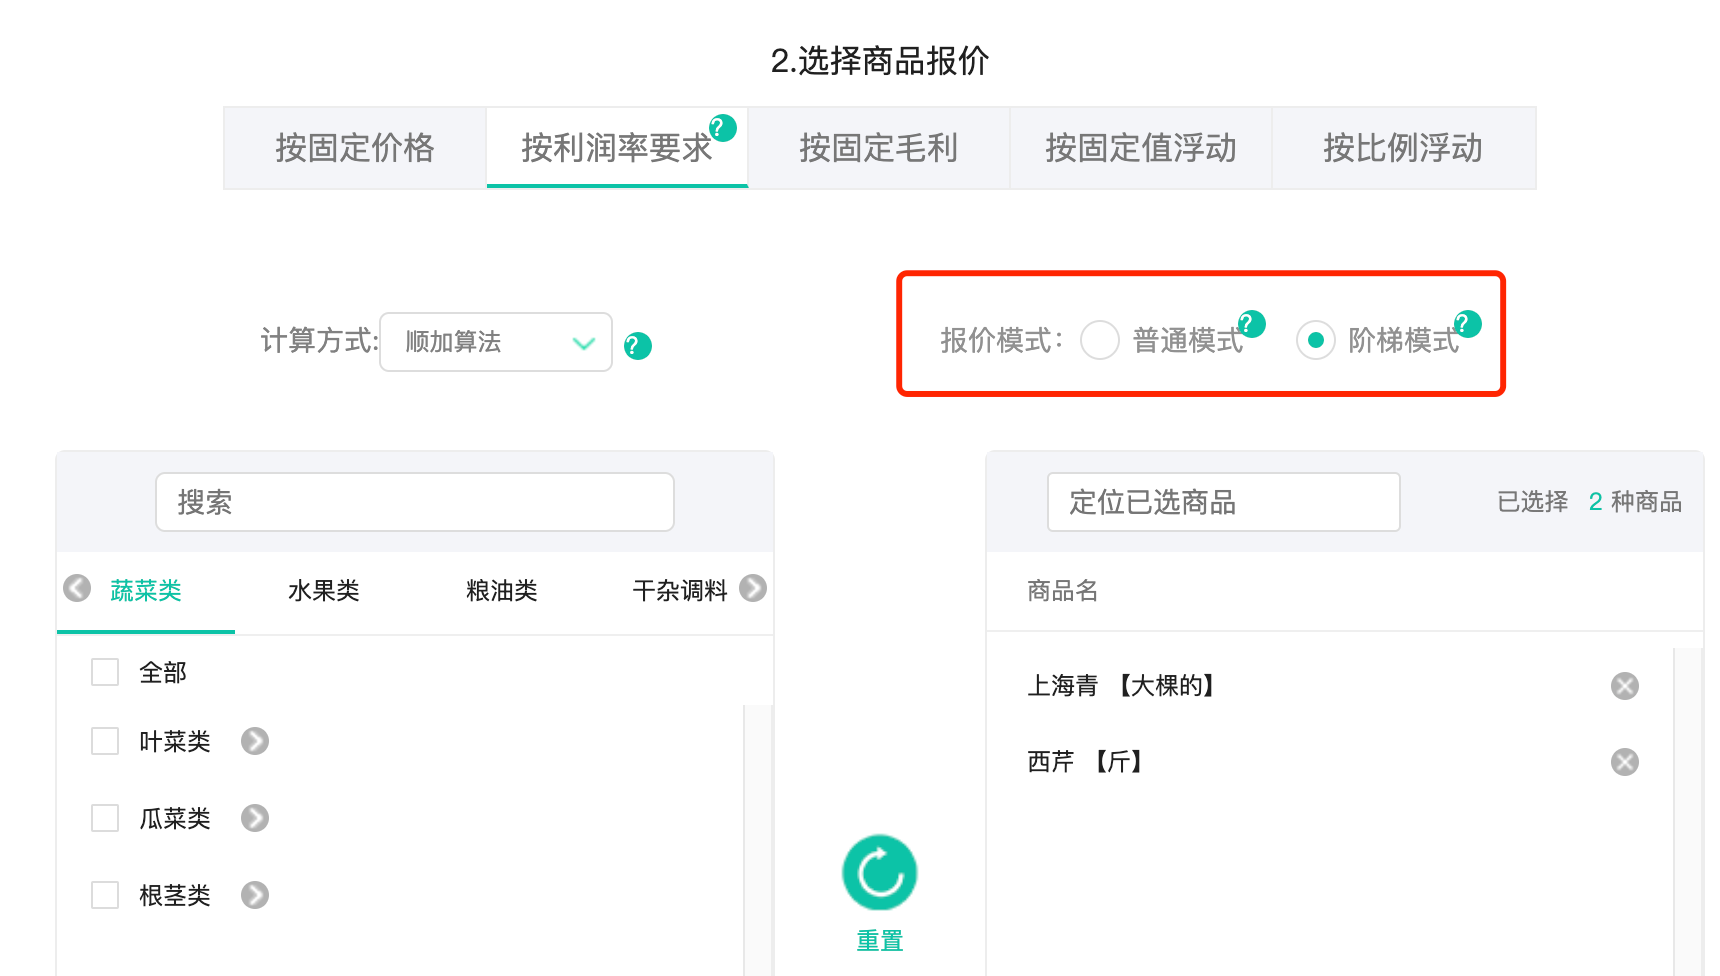
Task: Expand the 根茎类 subcategory arrow
Action: point(255,895)
